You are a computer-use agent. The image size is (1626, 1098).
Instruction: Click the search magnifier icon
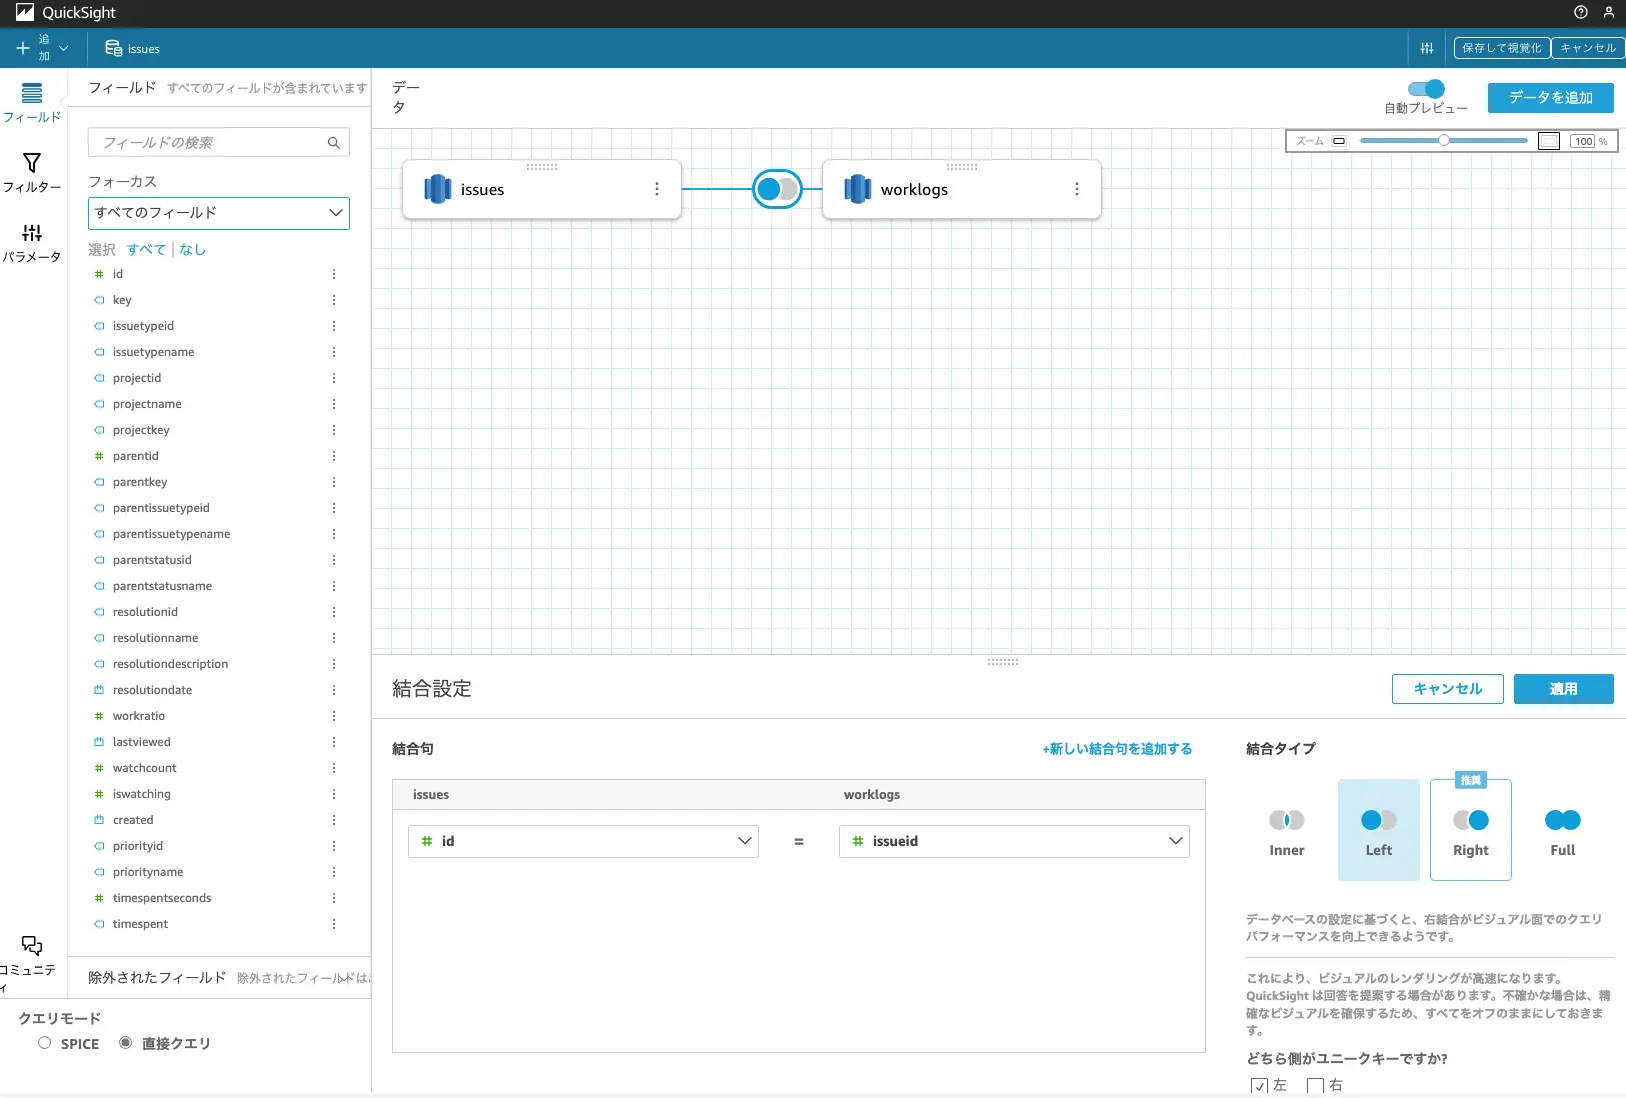click(334, 143)
